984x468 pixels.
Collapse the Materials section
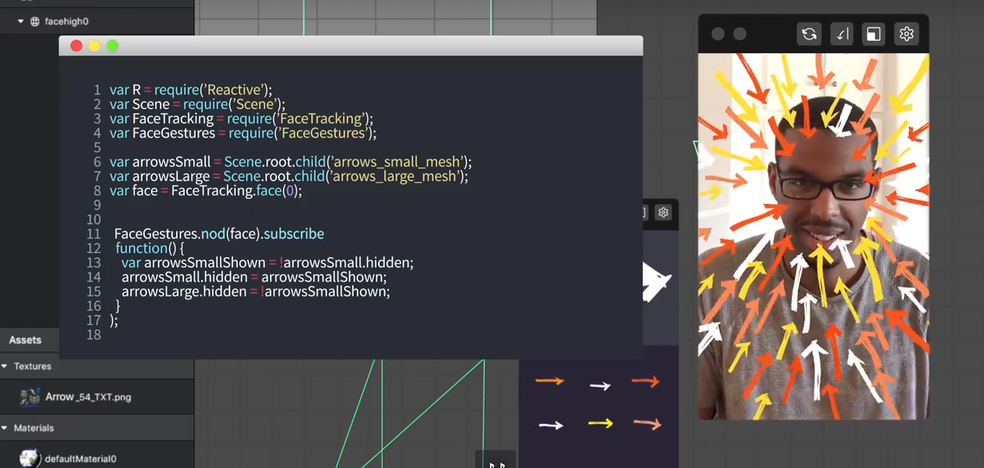tap(6, 428)
